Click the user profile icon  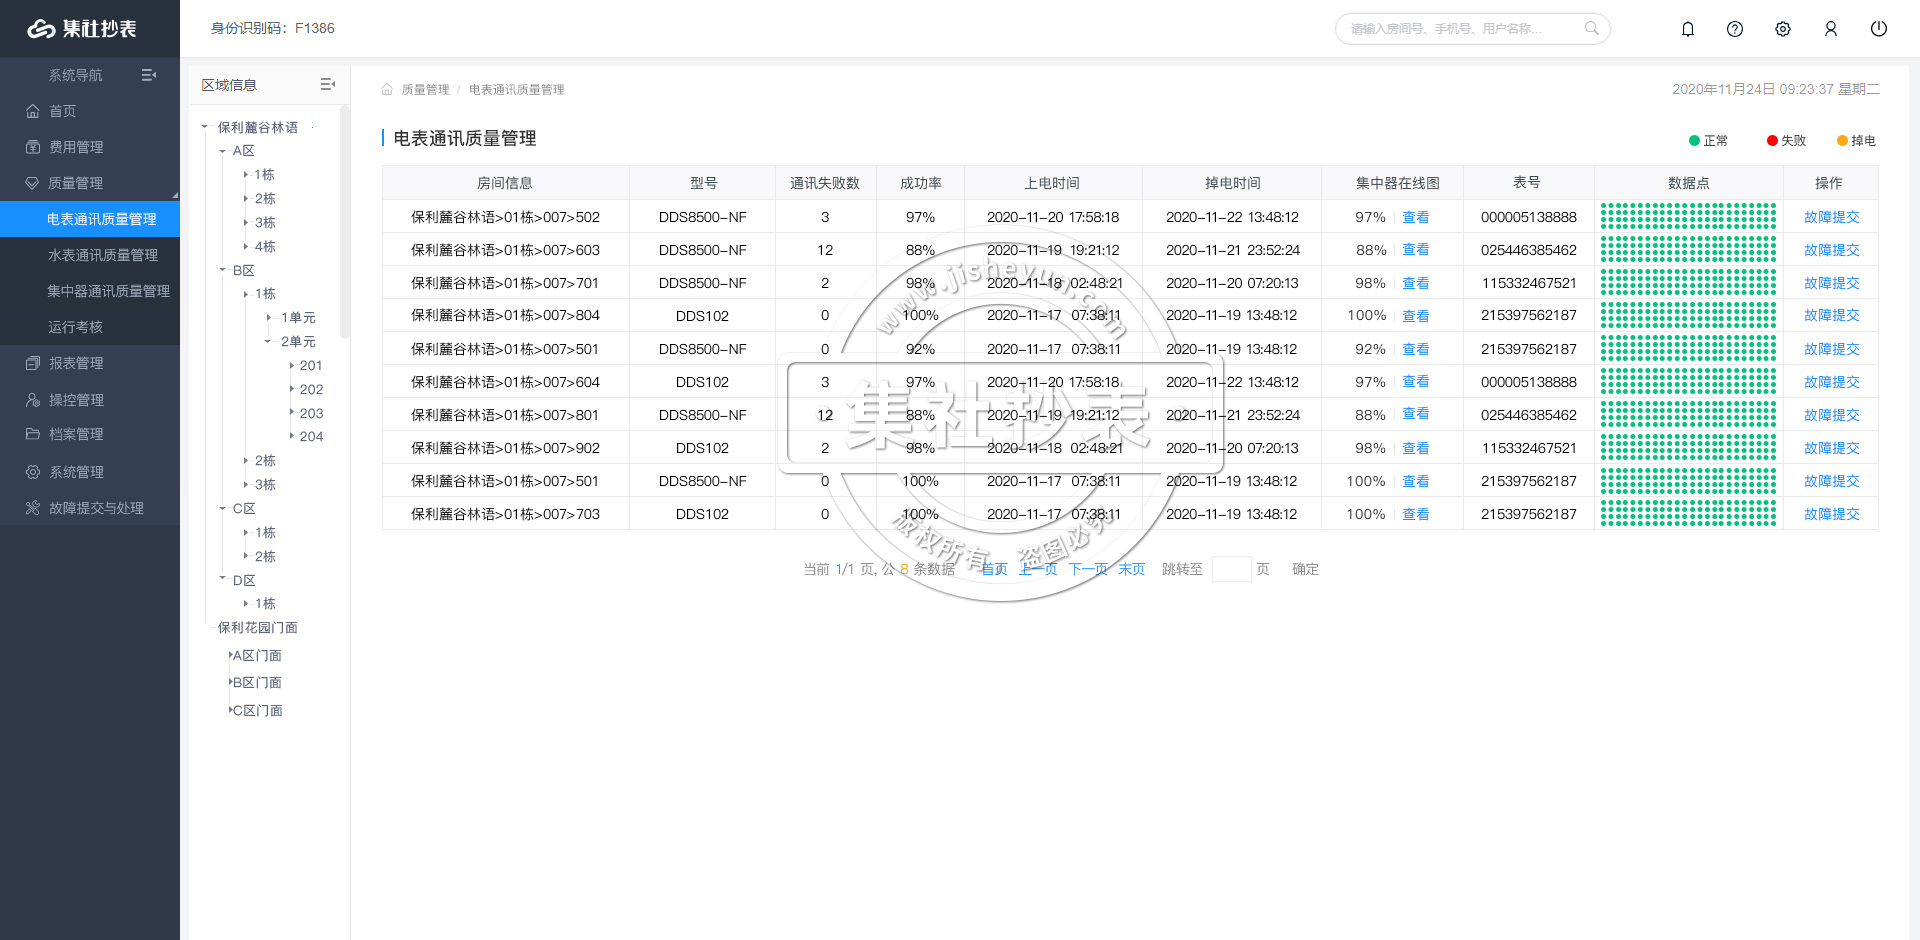[1831, 29]
